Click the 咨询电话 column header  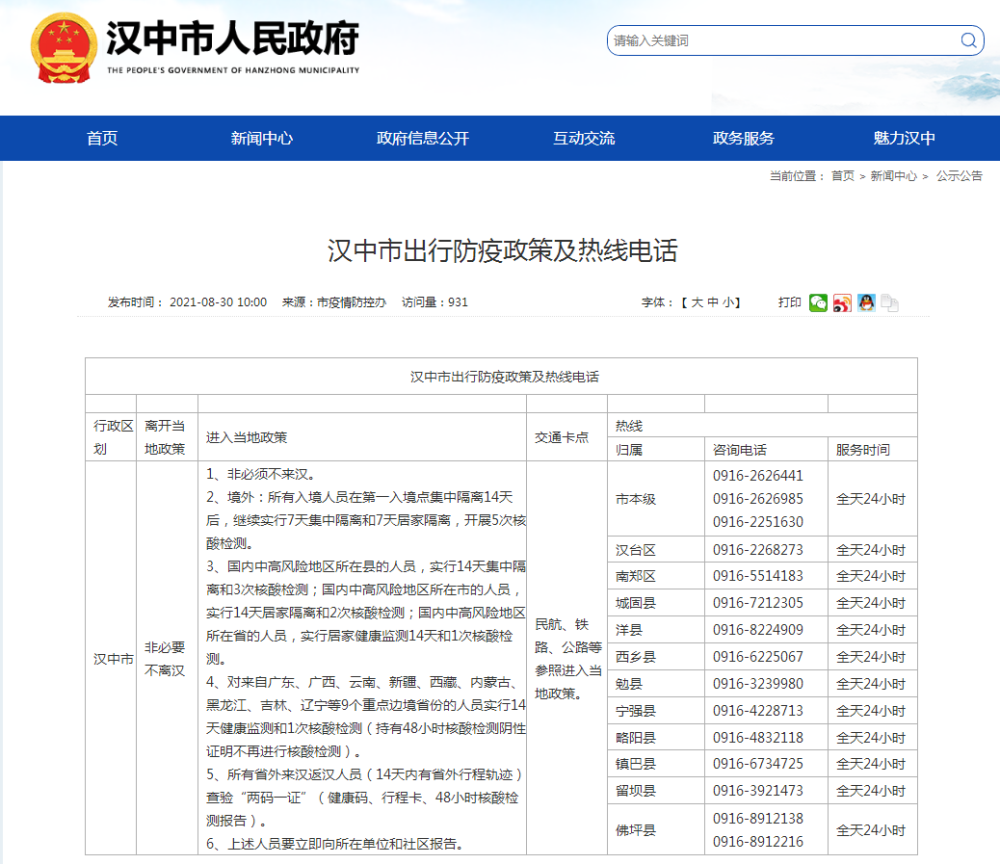click(x=766, y=450)
